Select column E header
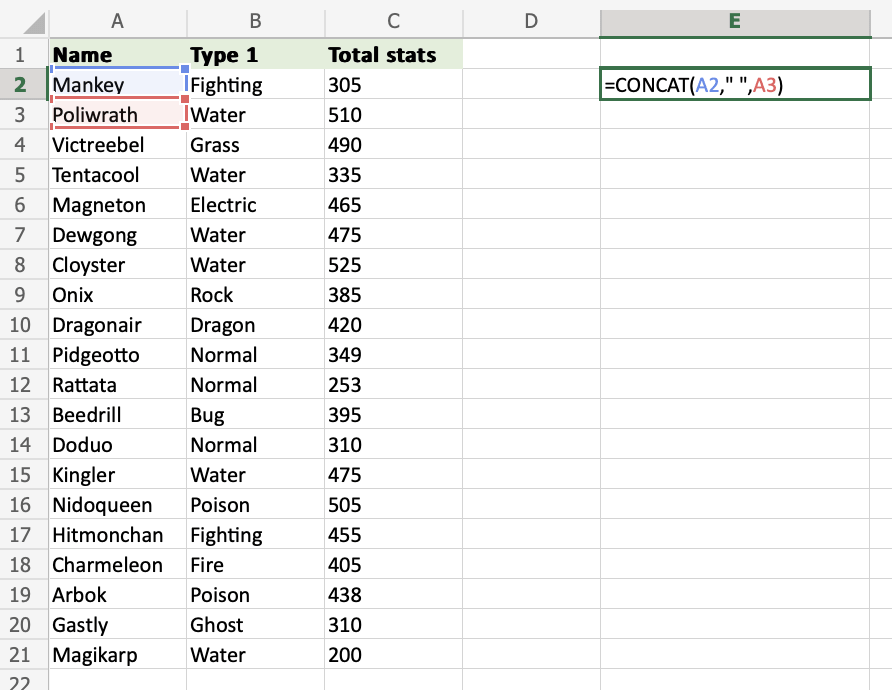 tap(735, 20)
